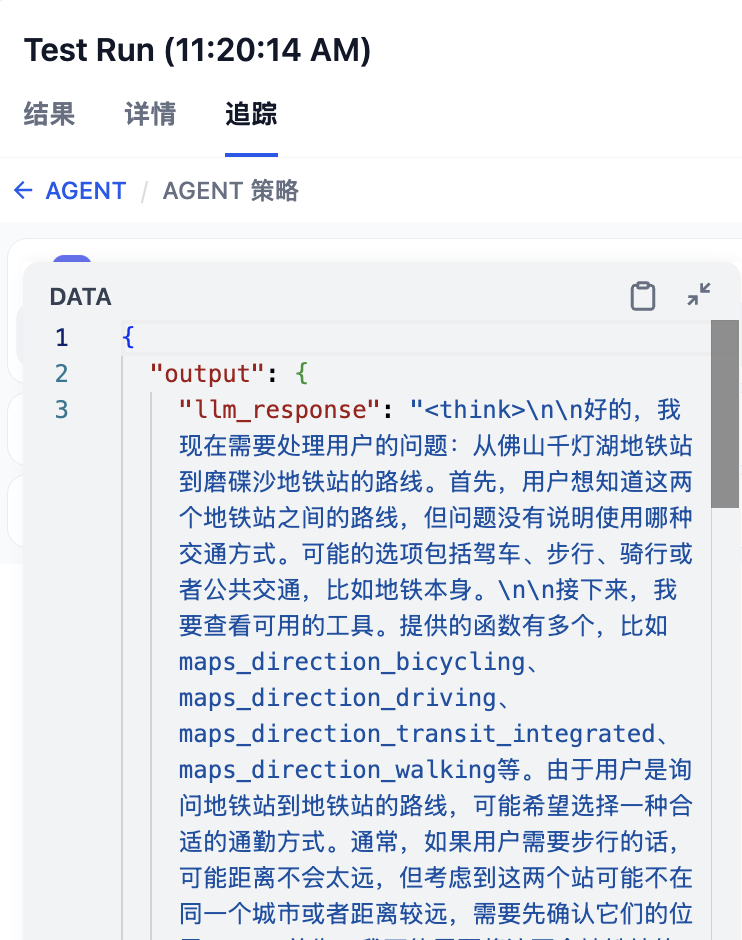Click line number 1 in the gutter
The height and width of the screenshot is (940, 742).
[61, 337]
